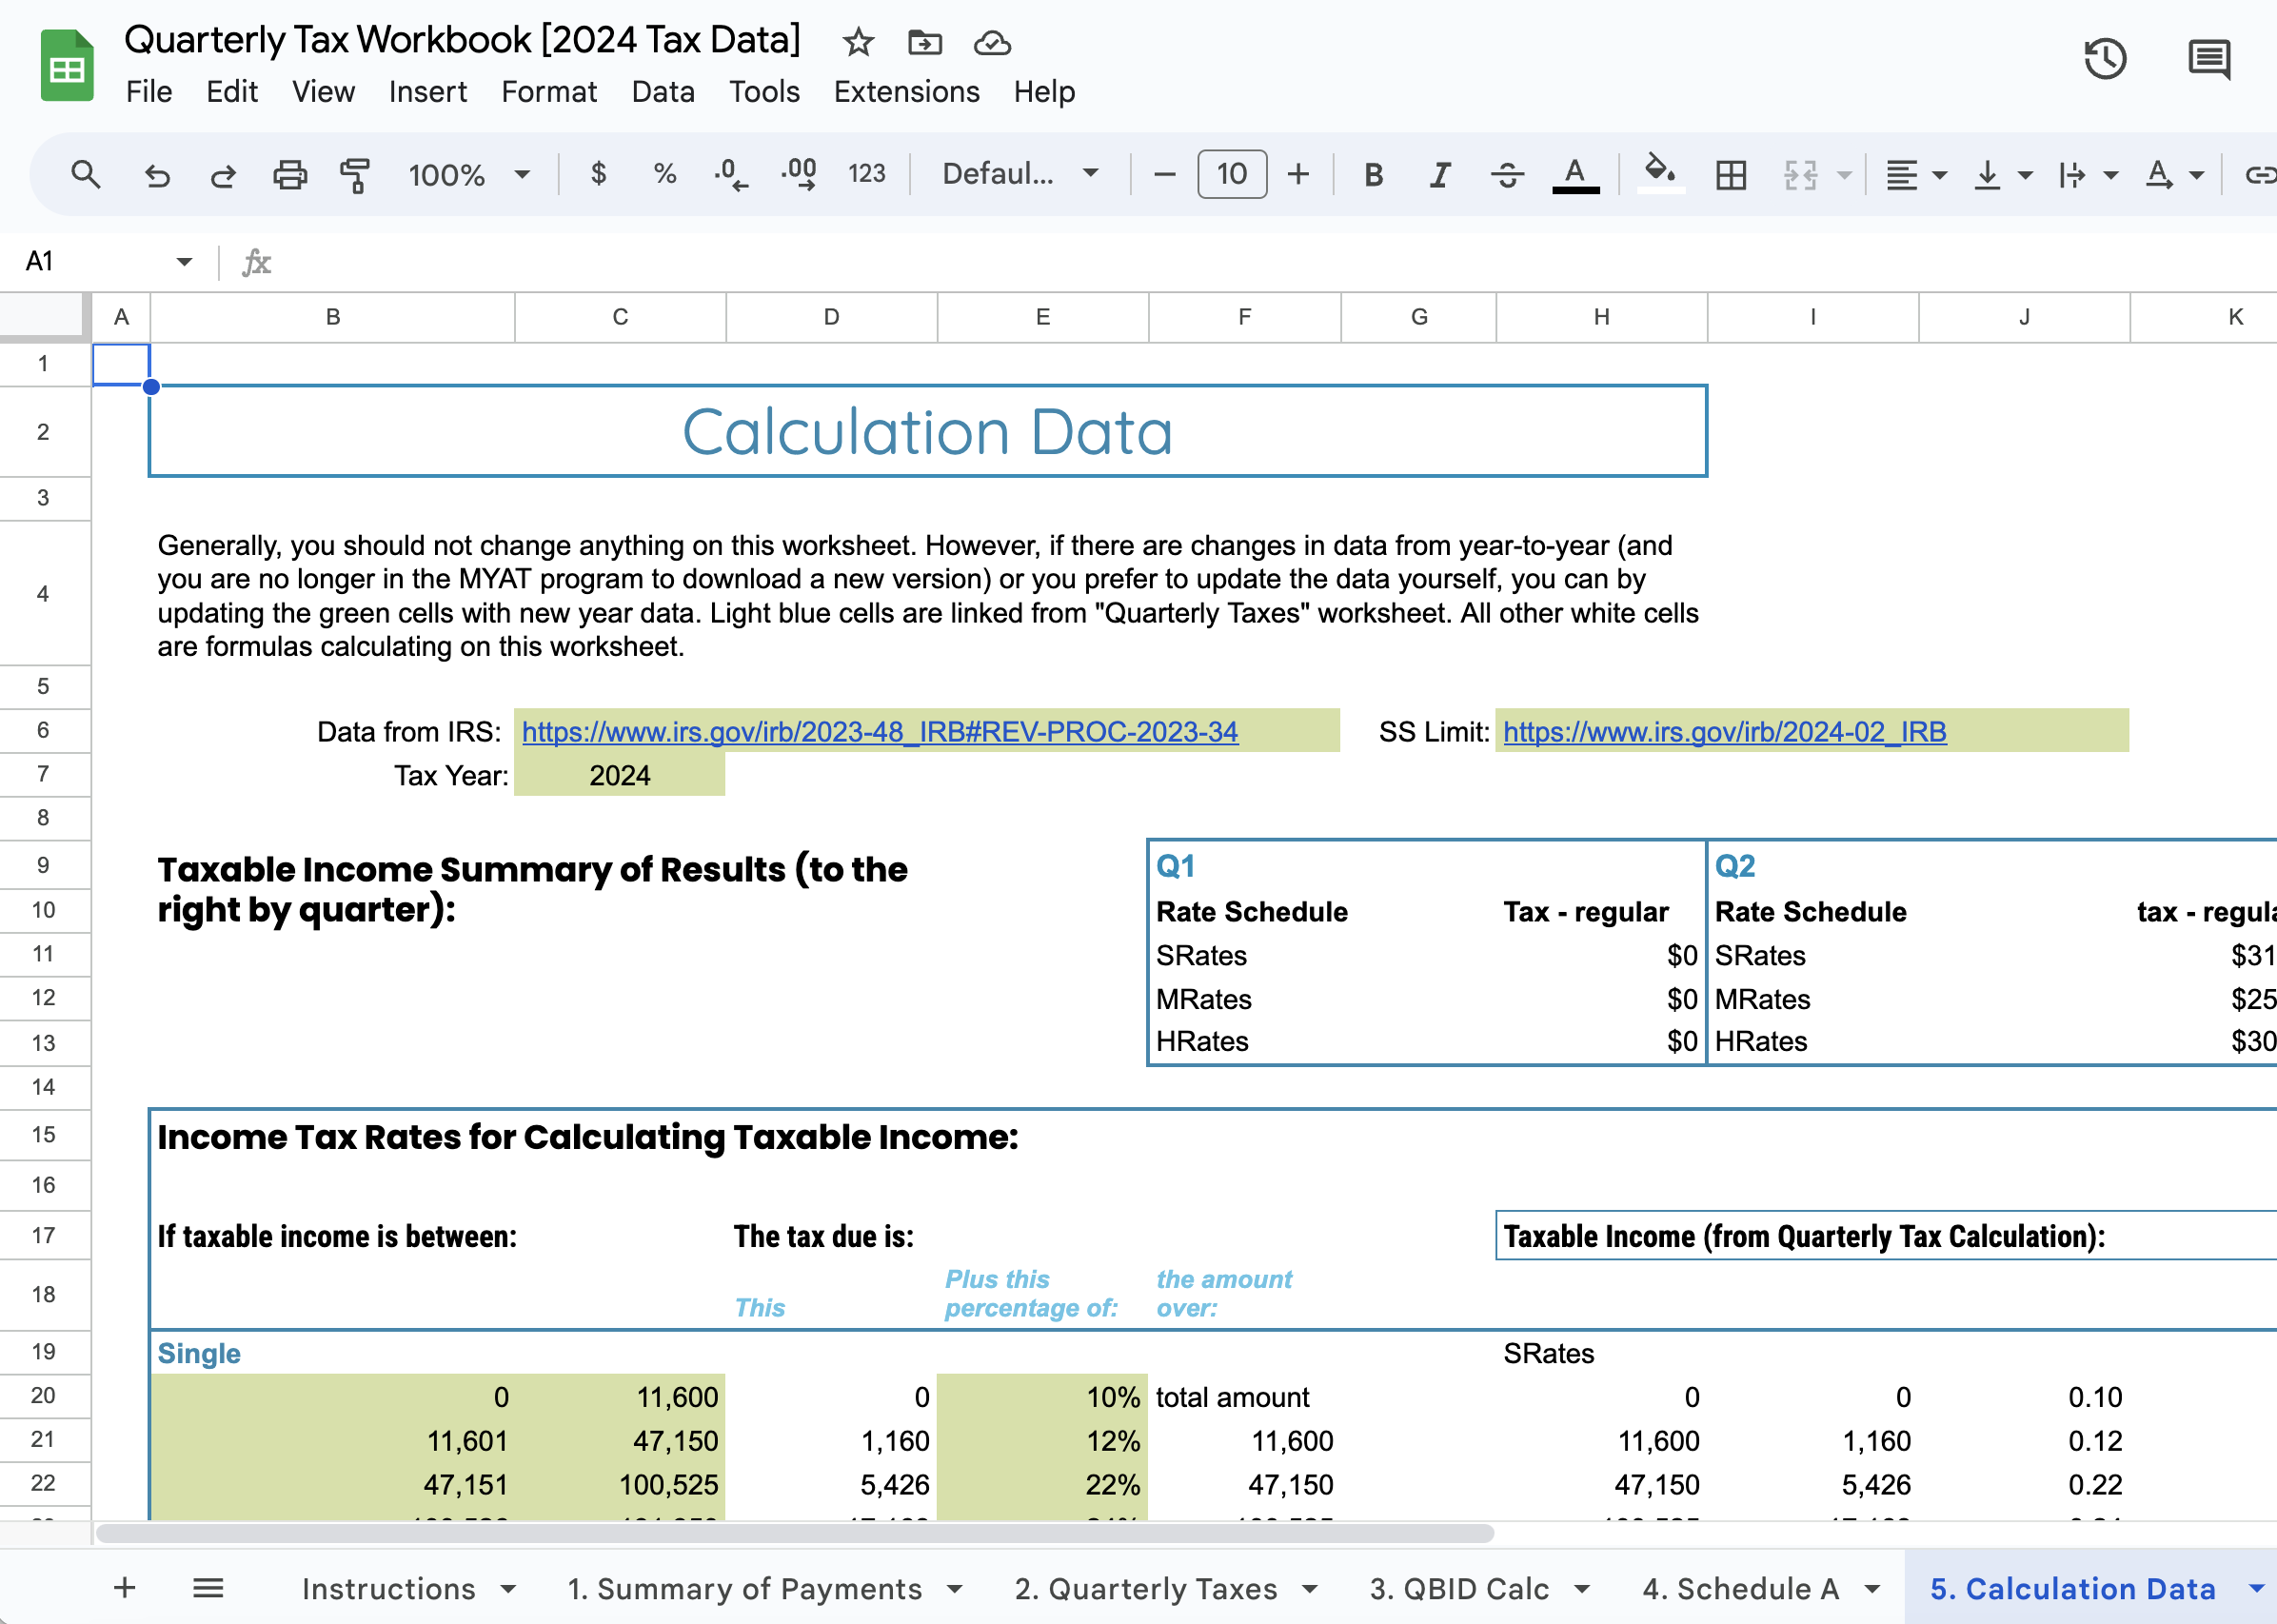Open the comments panel icon
This screenshot has height=1624, width=2277.
click(x=2208, y=59)
